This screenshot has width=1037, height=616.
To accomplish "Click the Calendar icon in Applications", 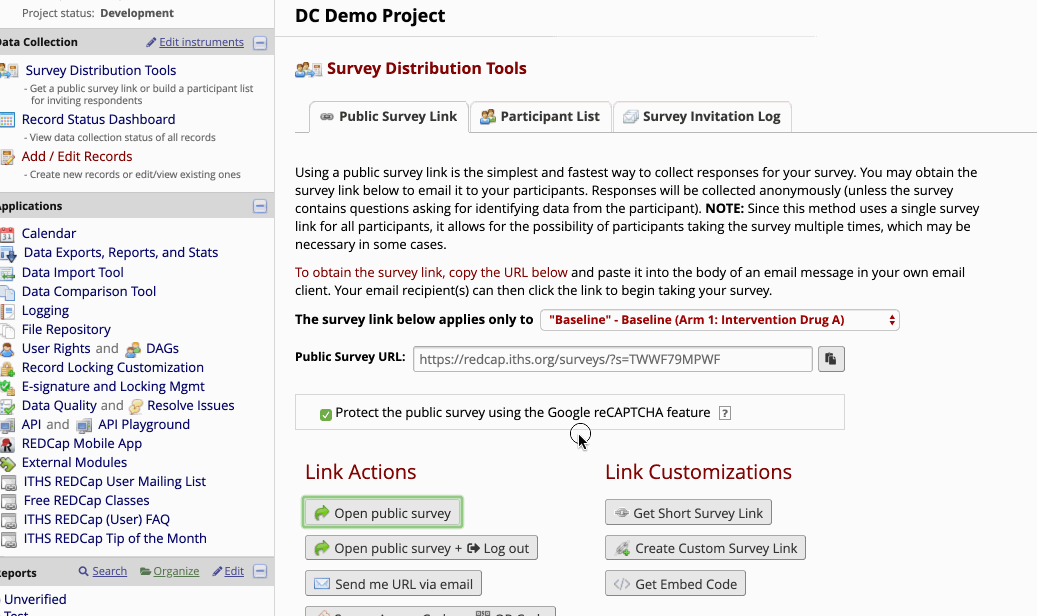I will 7,234.
